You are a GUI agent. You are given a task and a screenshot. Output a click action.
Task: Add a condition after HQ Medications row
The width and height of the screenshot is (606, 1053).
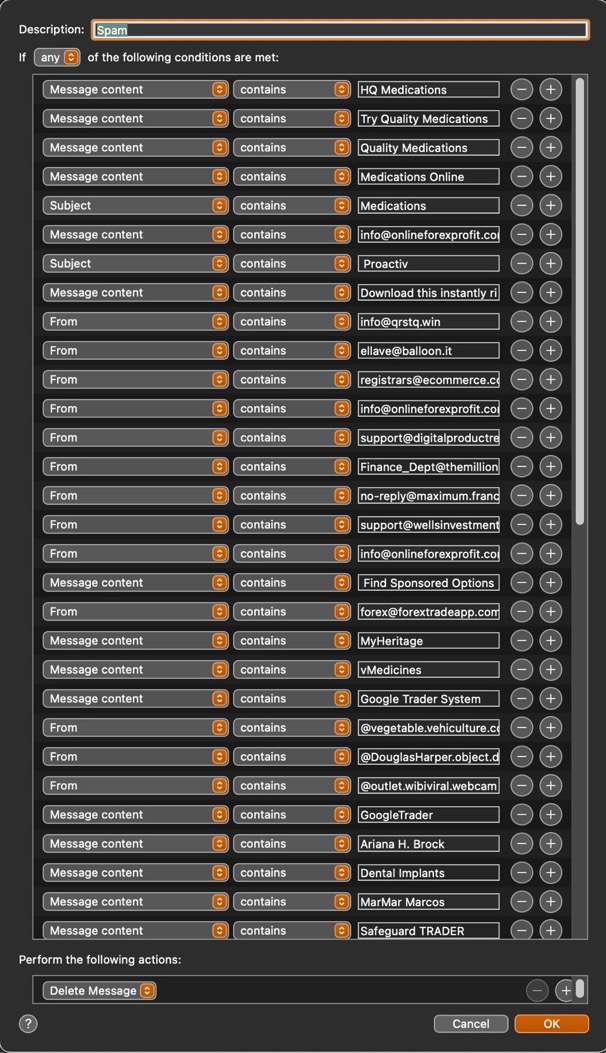point(550,89)
